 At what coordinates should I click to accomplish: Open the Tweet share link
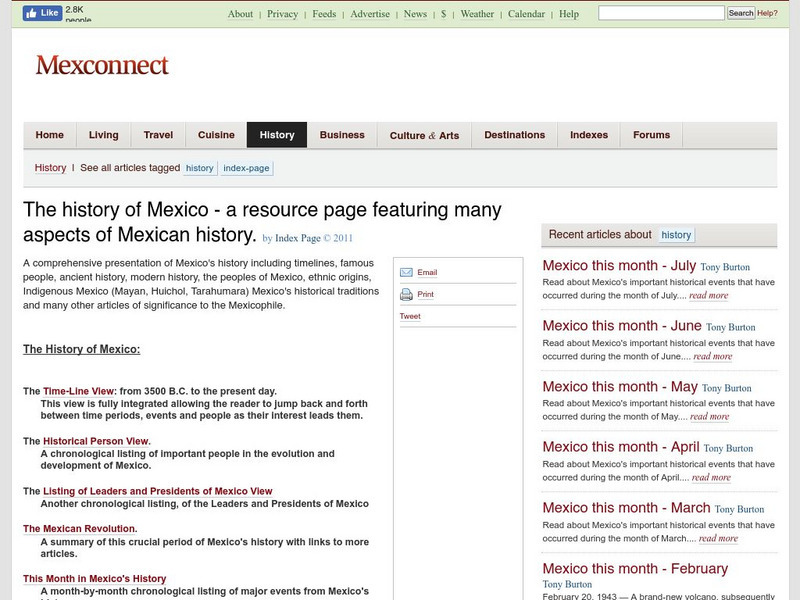[410, 316]
